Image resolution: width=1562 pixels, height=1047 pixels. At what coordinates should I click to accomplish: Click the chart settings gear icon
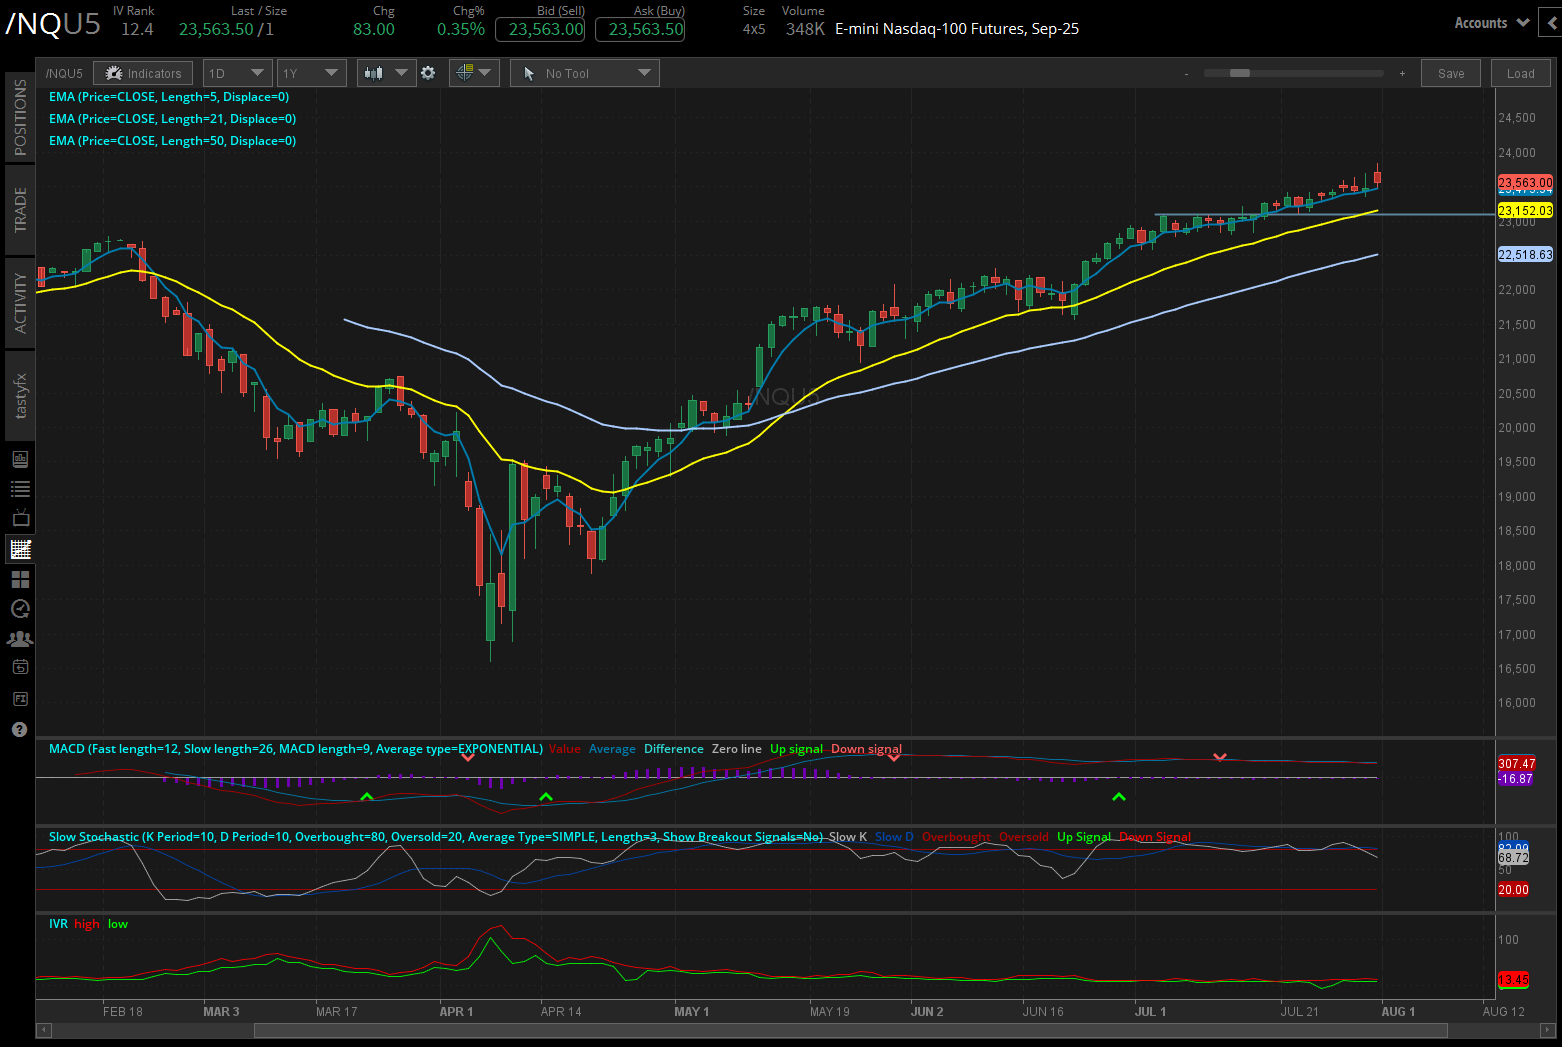pos(428,72)
